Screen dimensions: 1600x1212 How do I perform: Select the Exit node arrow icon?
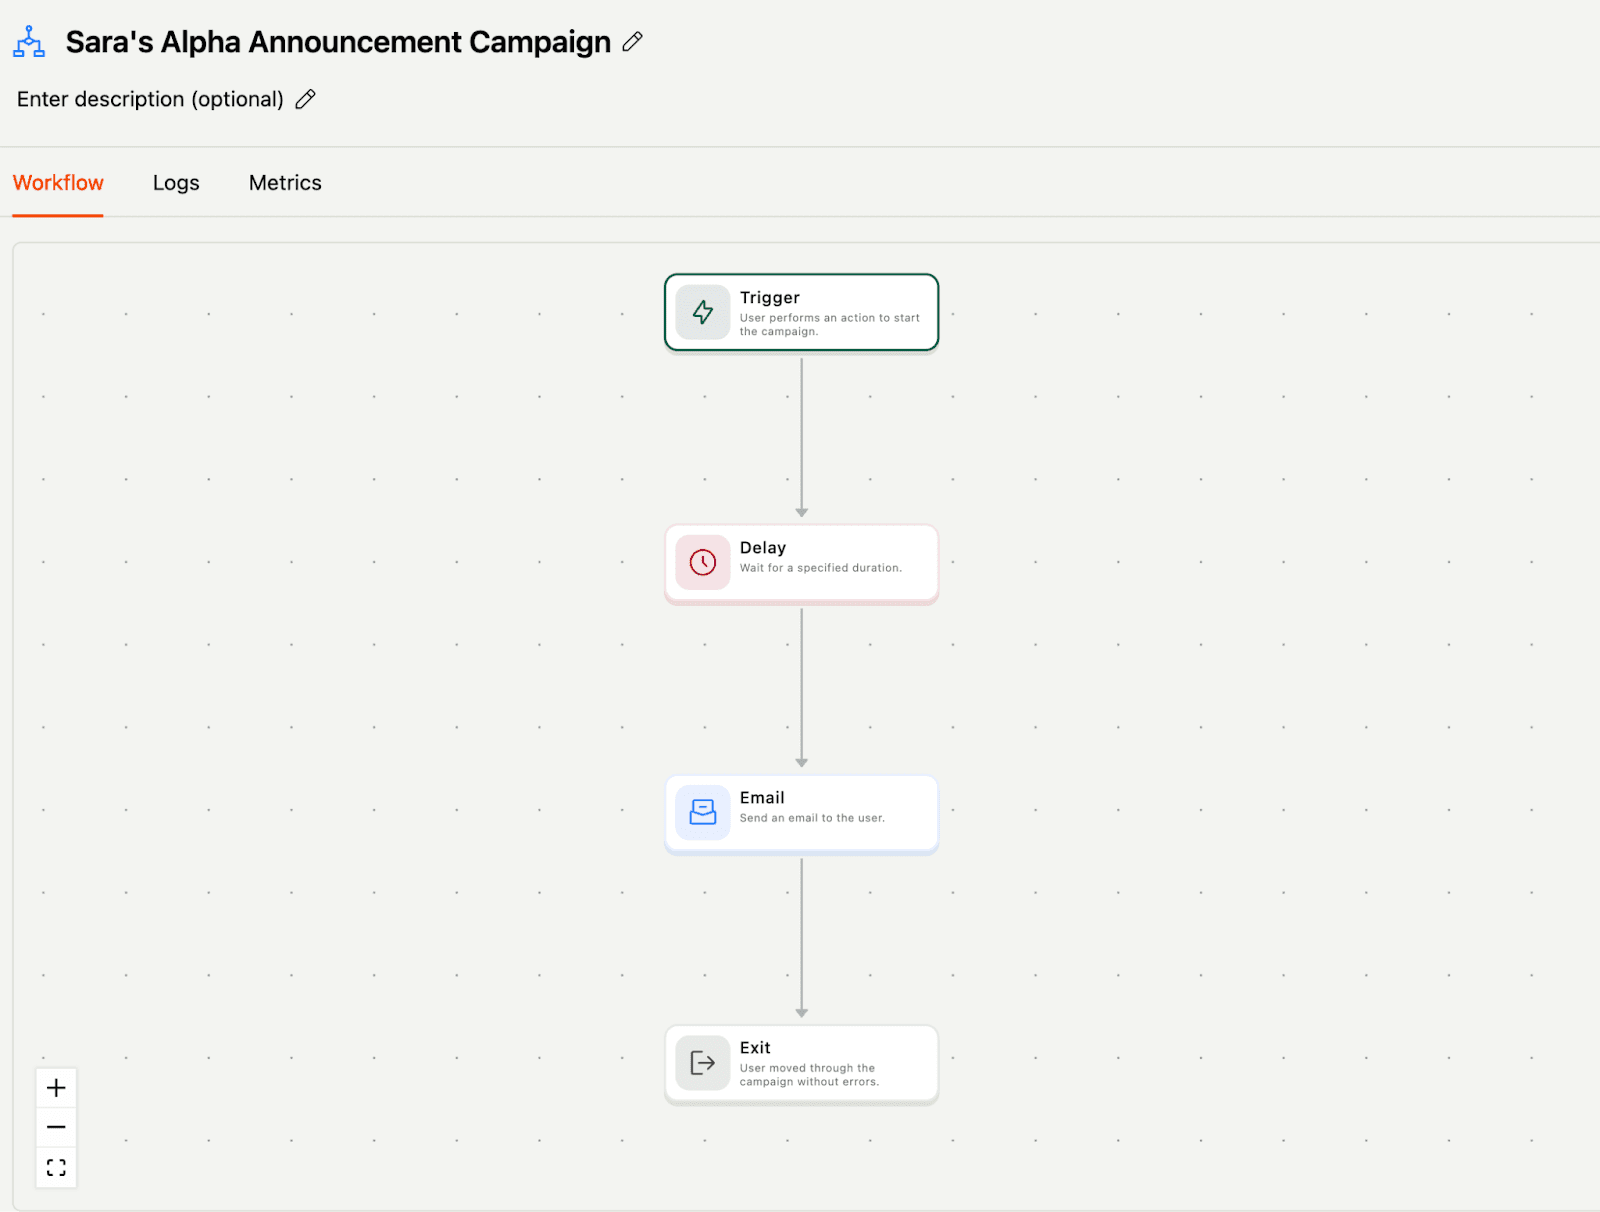703,1062
